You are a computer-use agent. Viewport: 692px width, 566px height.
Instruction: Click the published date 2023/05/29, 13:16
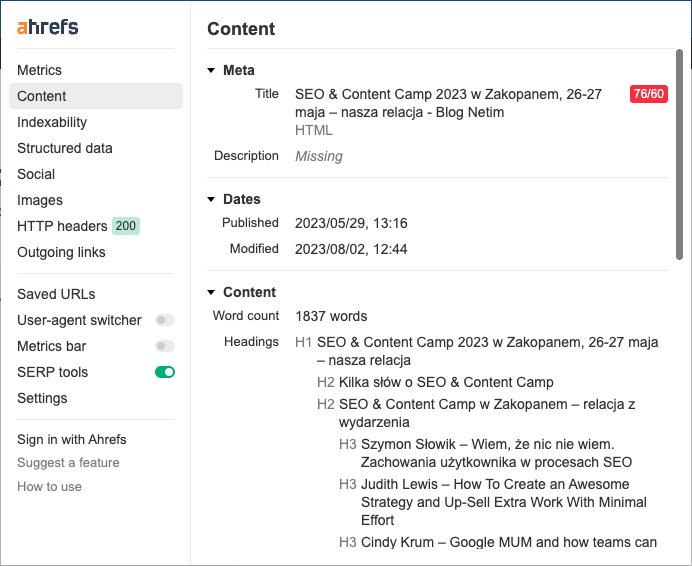point(351,223)
